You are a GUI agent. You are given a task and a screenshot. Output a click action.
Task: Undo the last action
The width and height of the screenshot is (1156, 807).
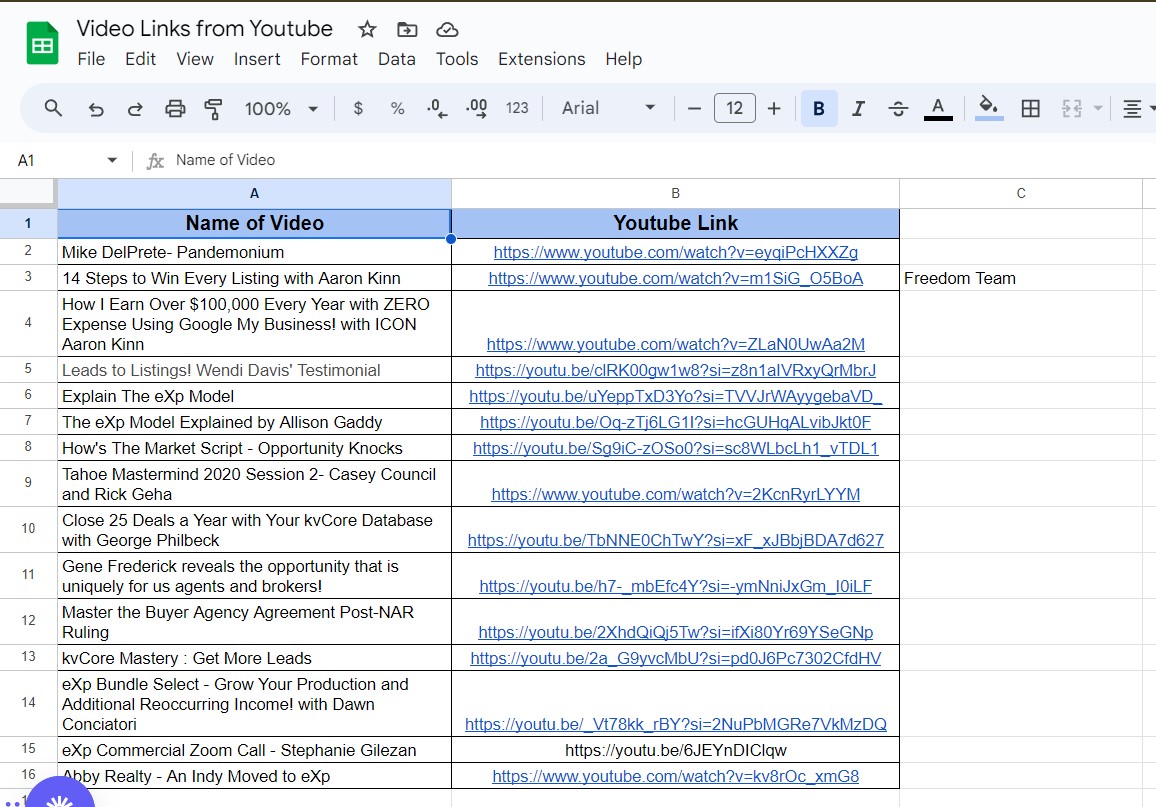[x=95, y=109]
